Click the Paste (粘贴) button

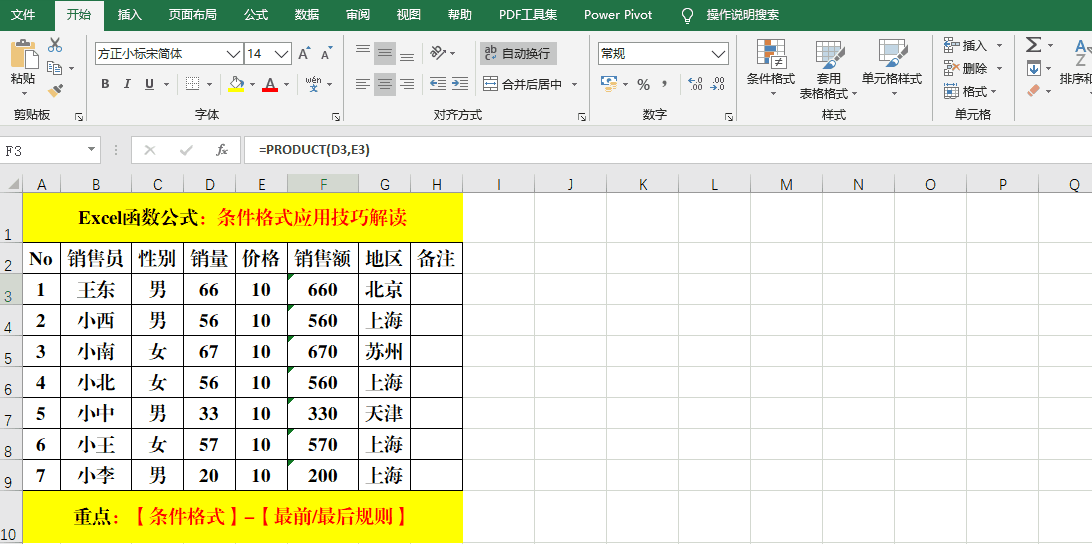point(23,62)
